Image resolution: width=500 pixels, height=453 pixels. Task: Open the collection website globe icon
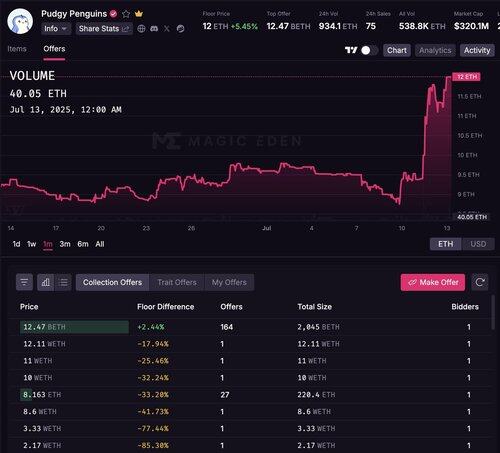tap(141, 29)
